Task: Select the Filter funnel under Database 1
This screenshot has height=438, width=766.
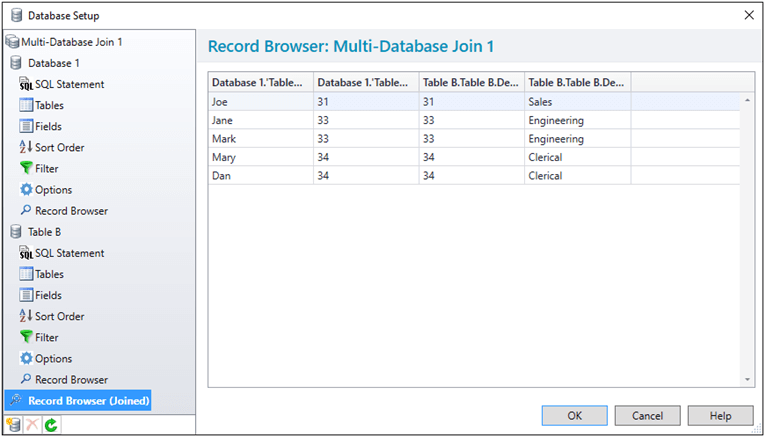Action: [x=39, y=168]
